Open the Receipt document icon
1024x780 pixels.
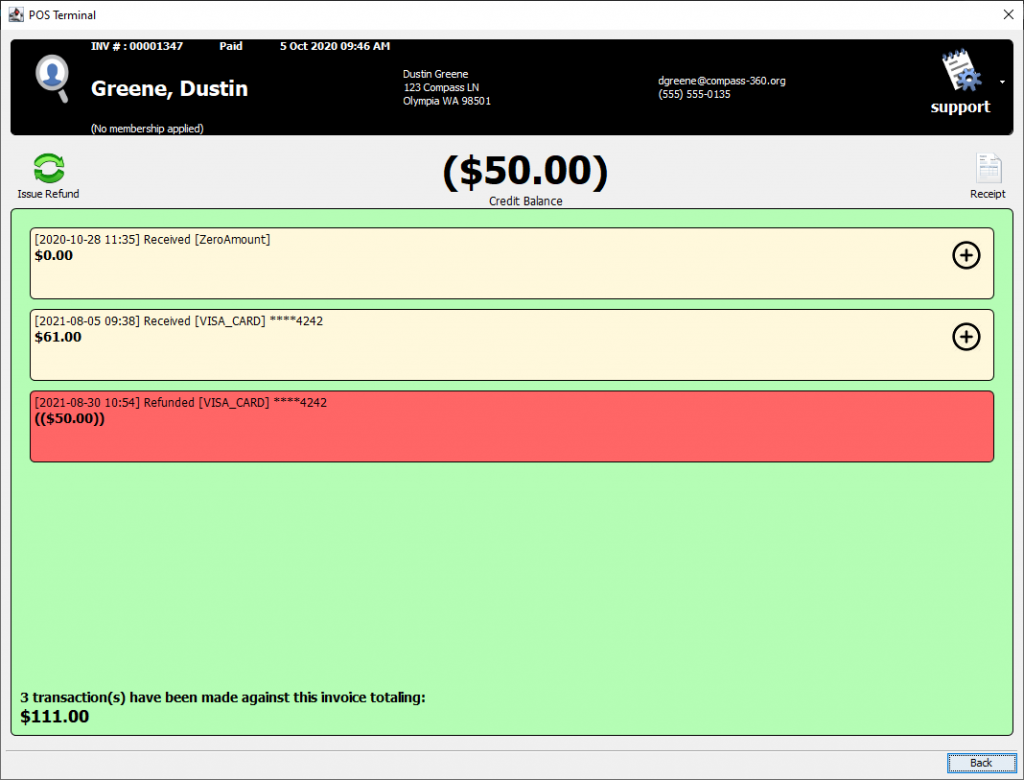pos(988,168)
